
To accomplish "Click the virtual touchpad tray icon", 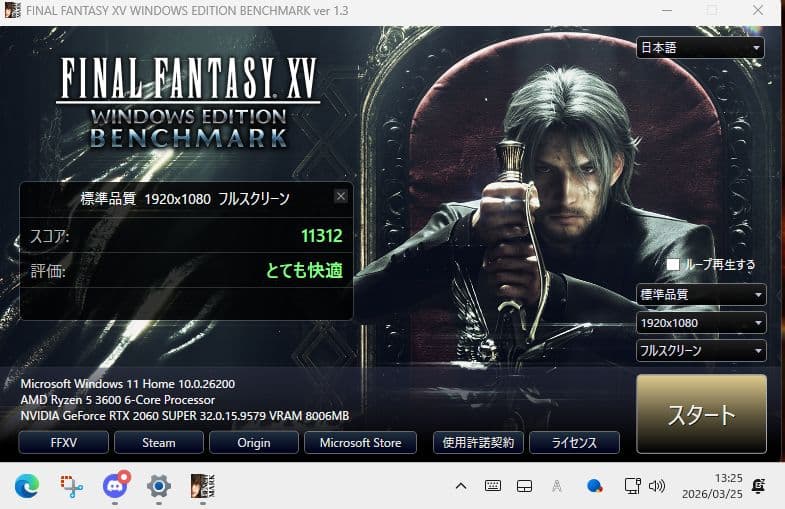I will pos(524,486).
